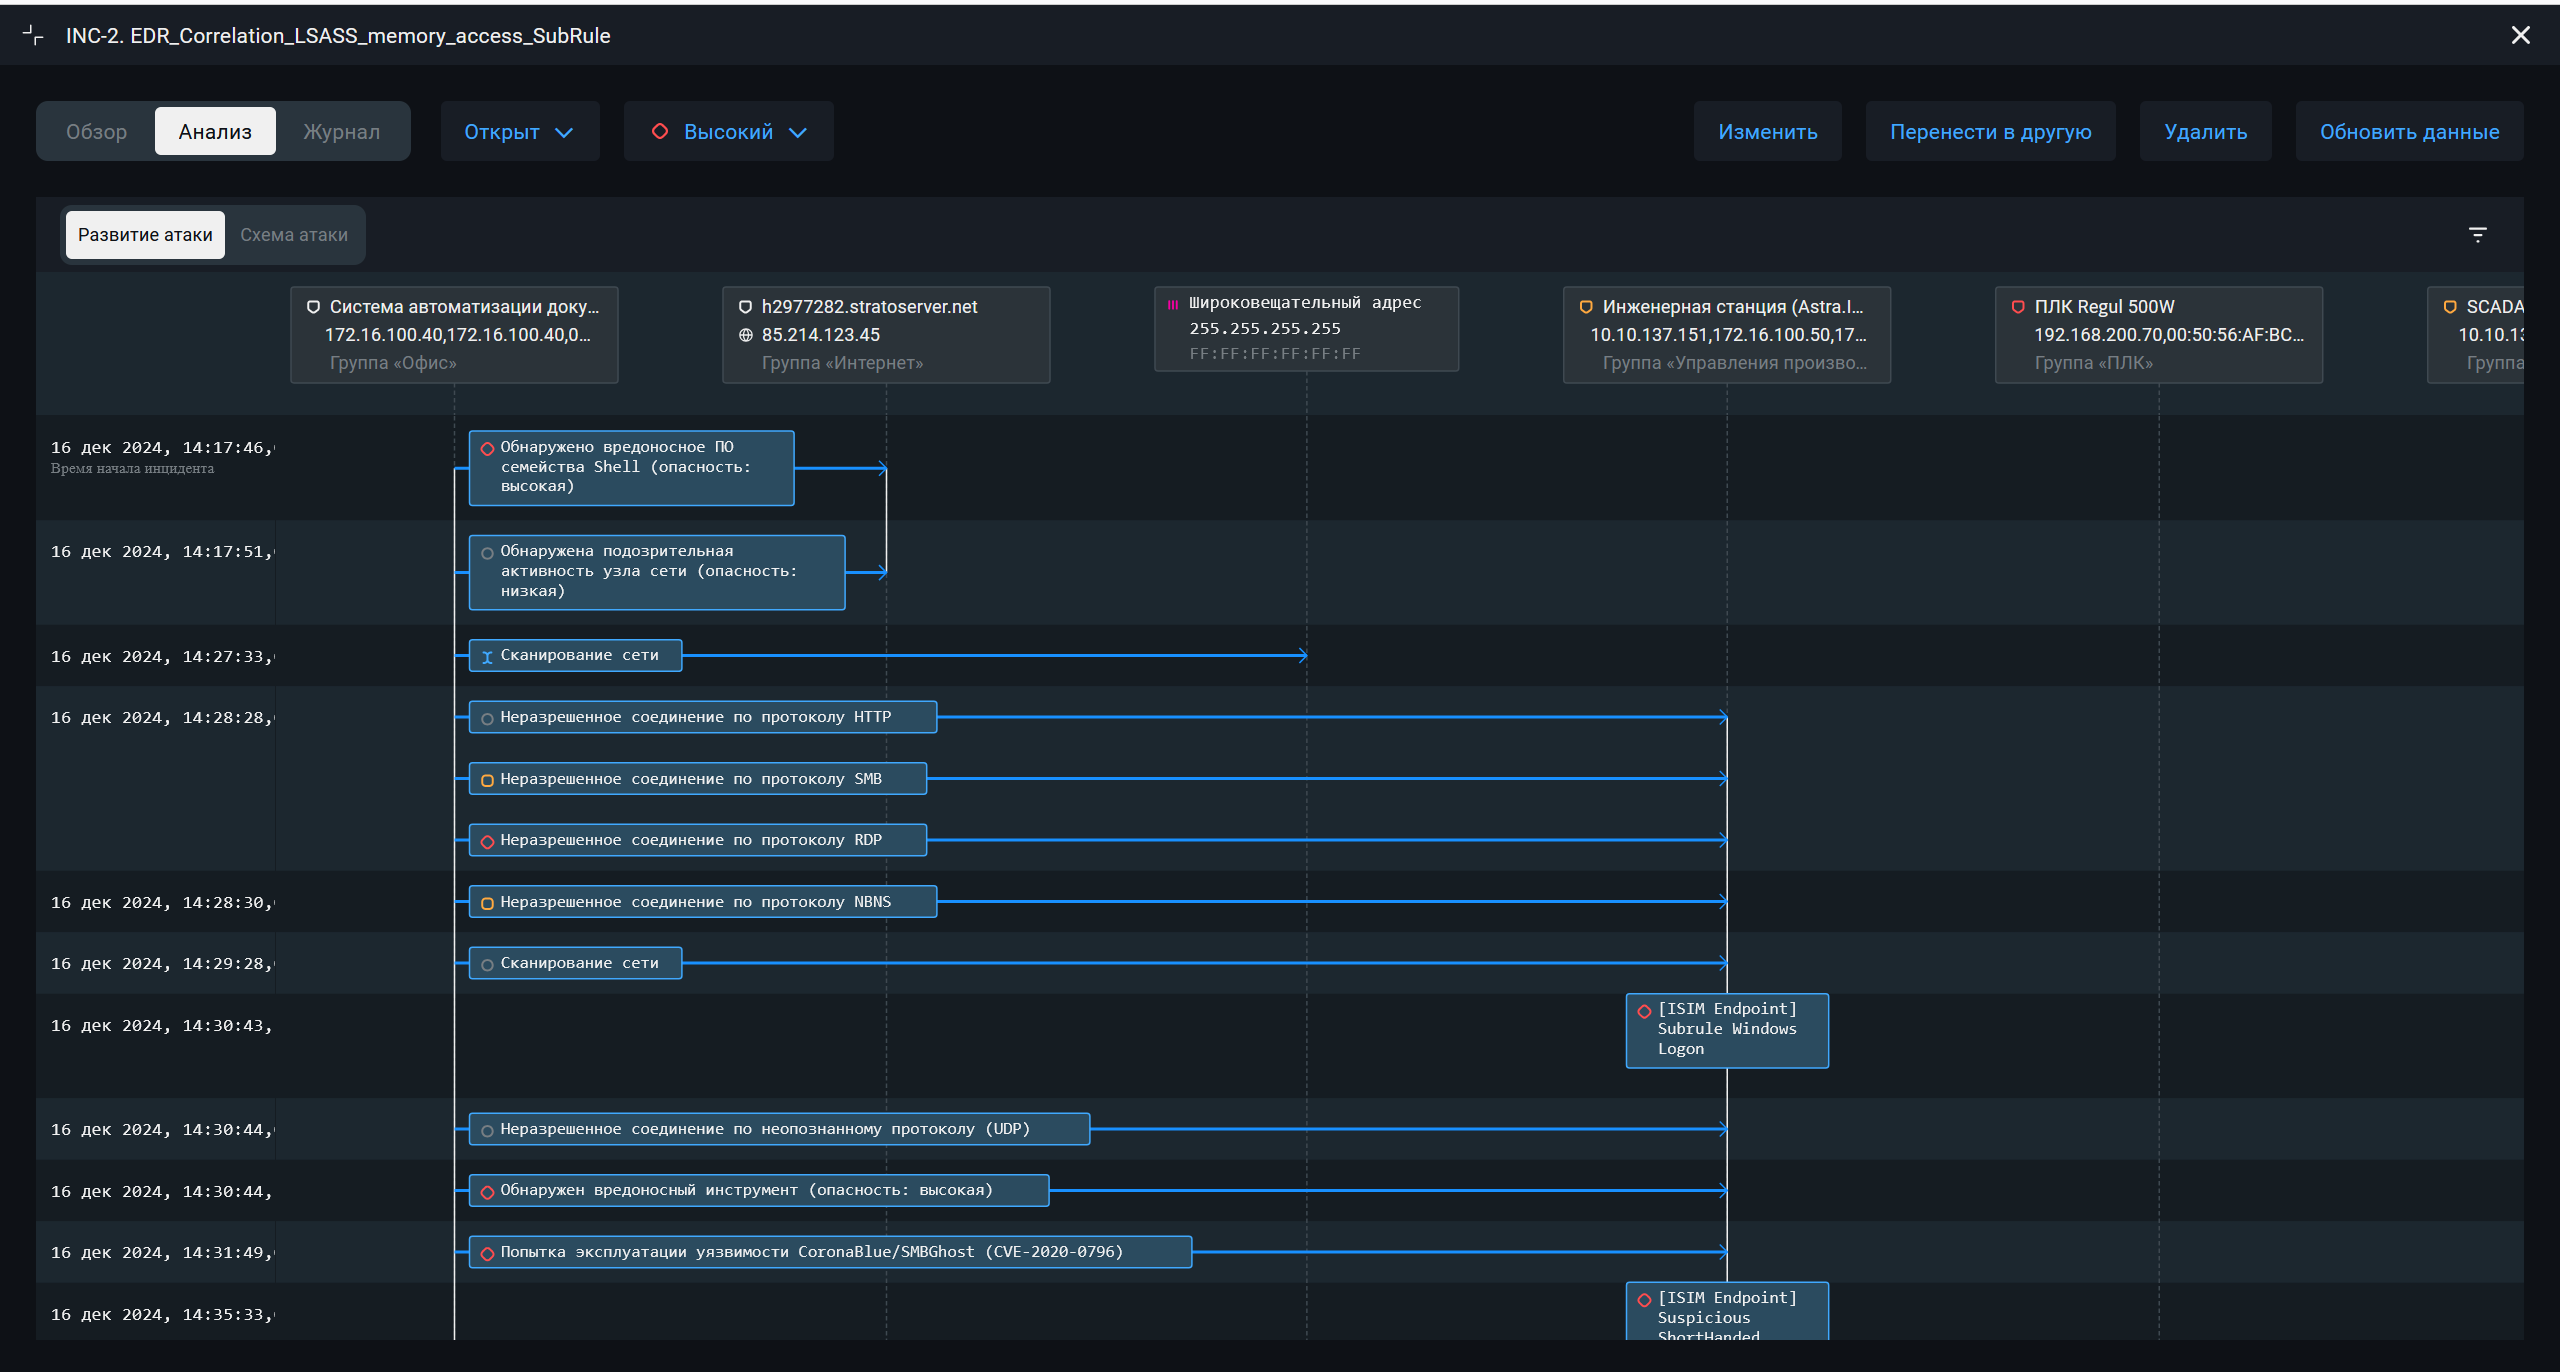2560x1372 pixels.
Task: Click the Изменить button
Action: tap(1767, 132)
